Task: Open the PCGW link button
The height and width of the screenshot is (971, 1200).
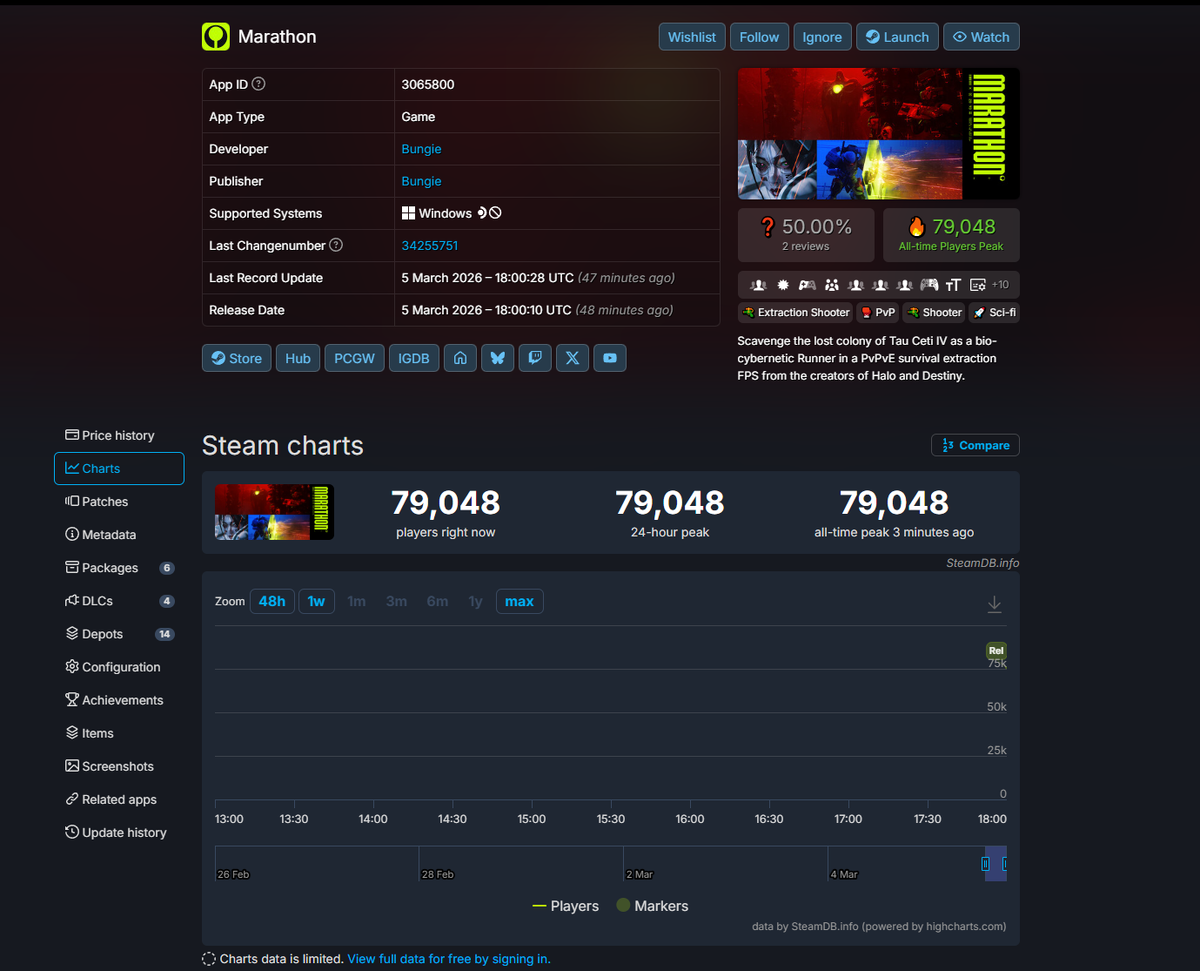Action: point(354,358)
